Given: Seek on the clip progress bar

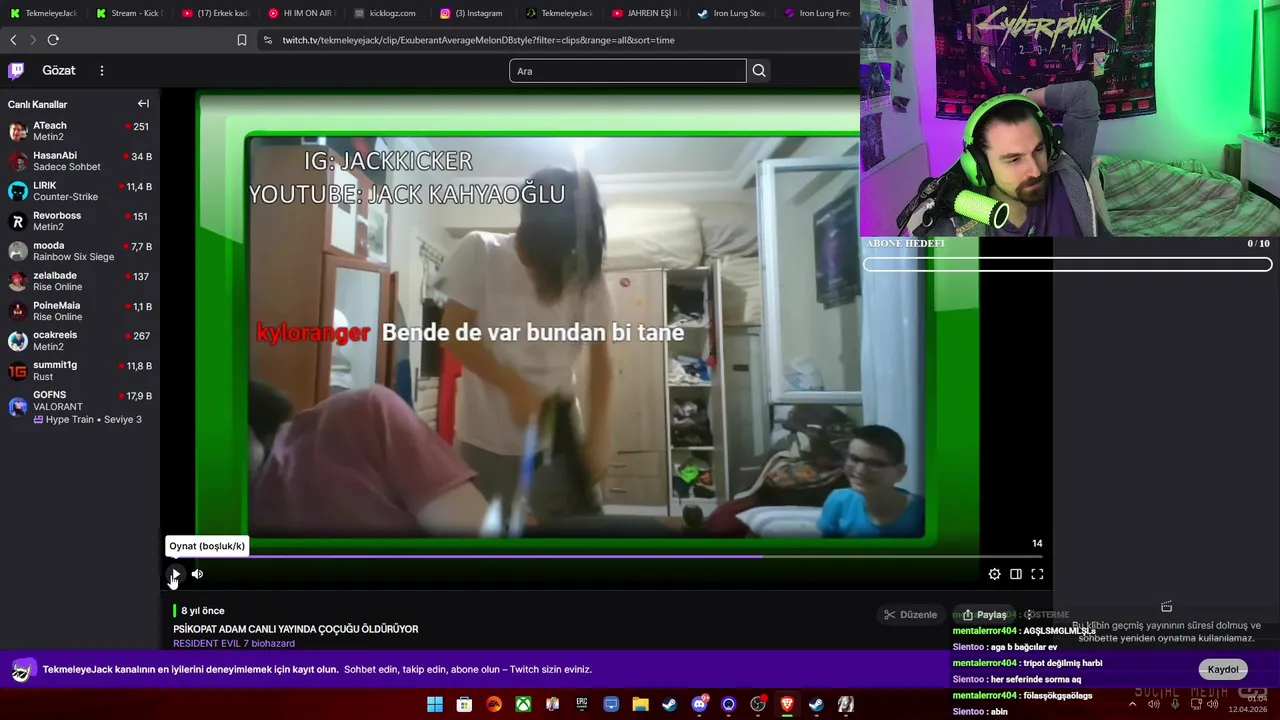Looking at the screenshot, I should [607, 556].
